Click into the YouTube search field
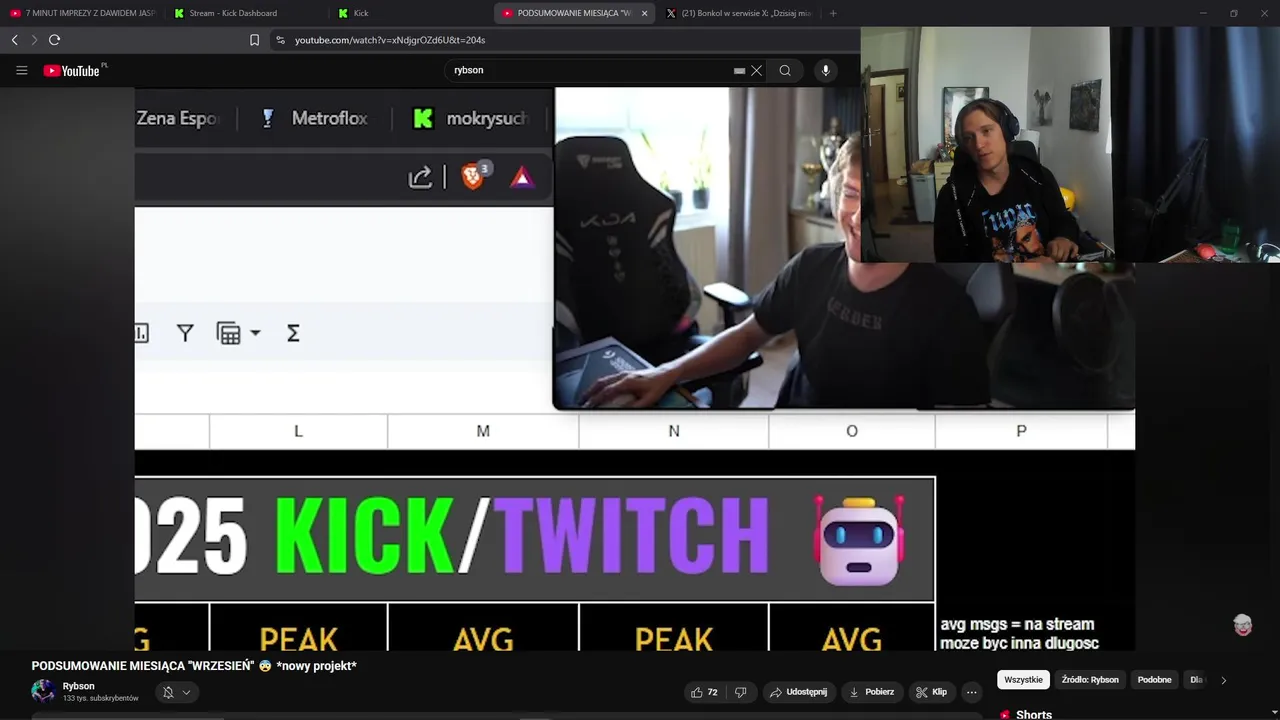The width and height of the screenshot is (1280, 720). 590,71
